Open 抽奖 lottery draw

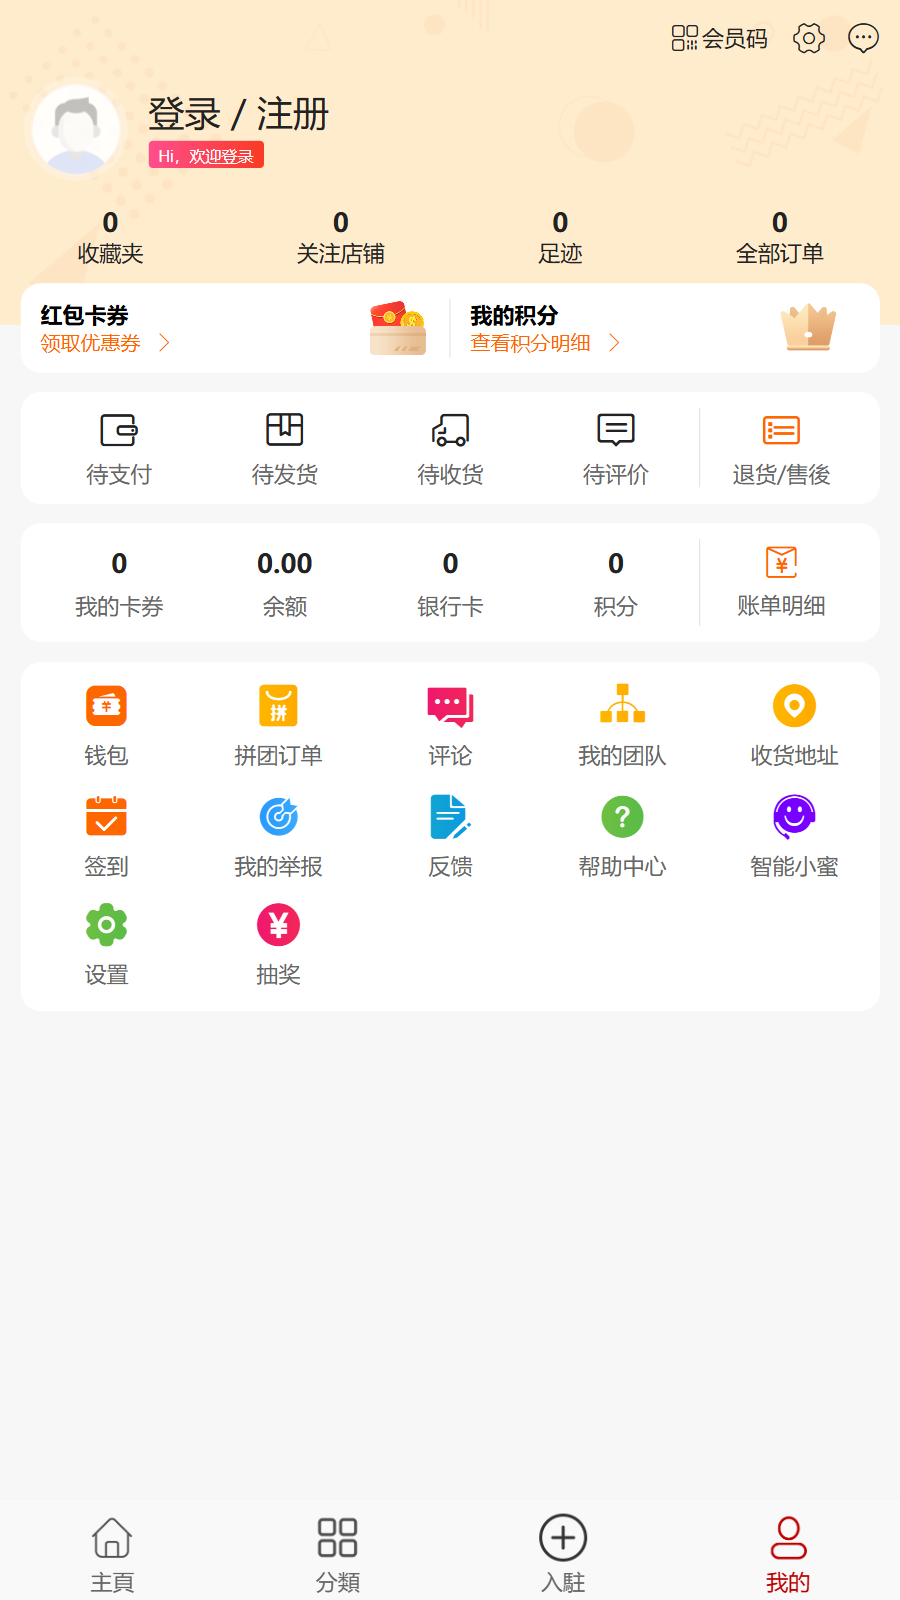tap(278, 945)
